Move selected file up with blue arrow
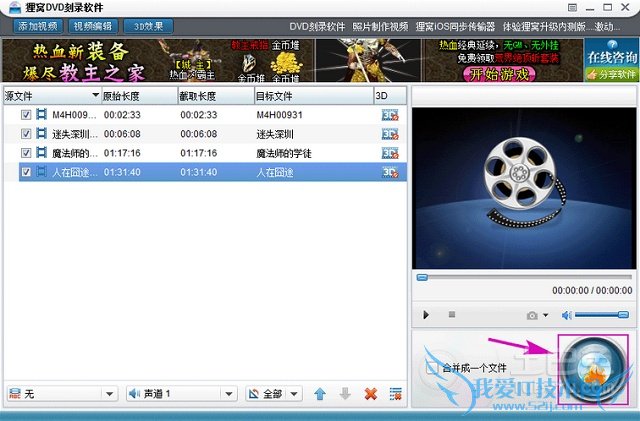 coord(320,394)
